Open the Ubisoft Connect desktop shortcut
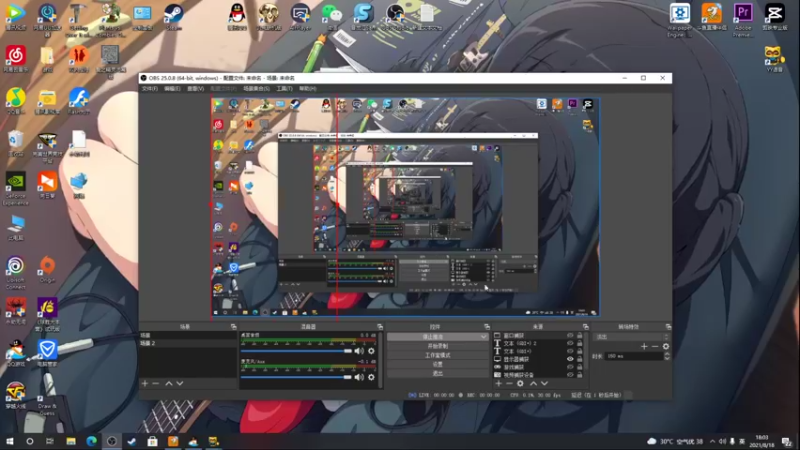Image resolution: width=800 pixels, height=450 pixels. tap(15, 272)
